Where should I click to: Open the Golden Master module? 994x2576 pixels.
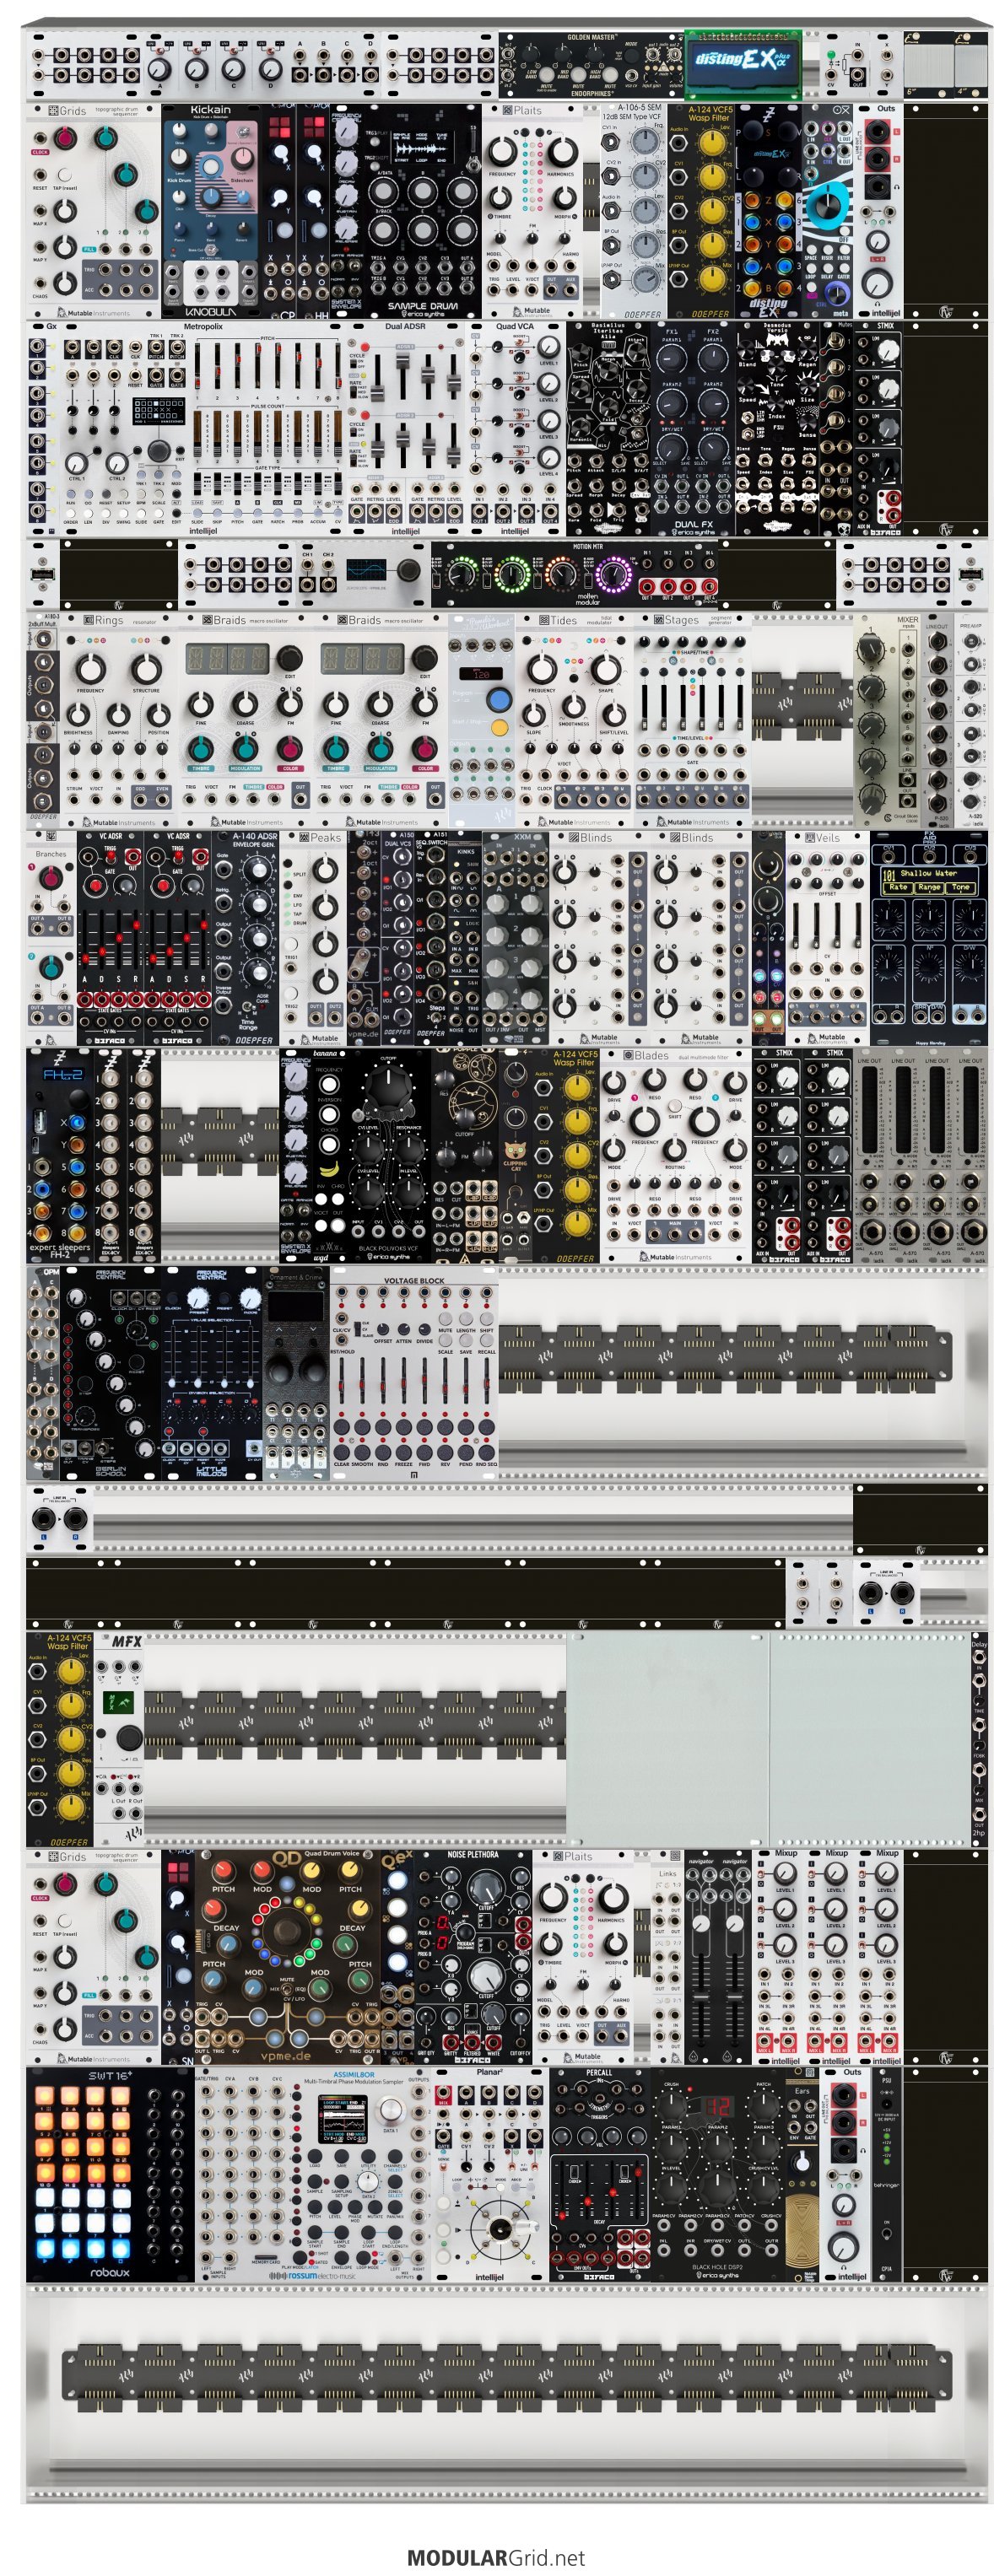tap(589, 65)
